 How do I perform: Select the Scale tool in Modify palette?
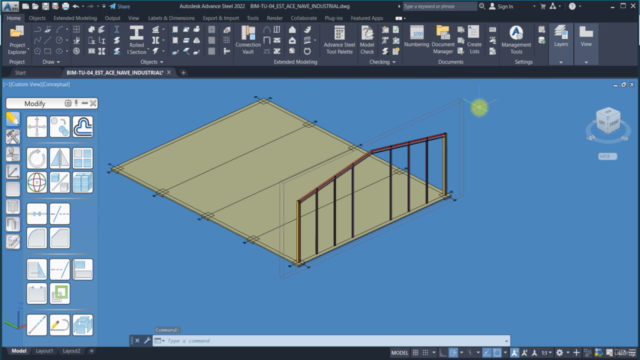click(x=60, y=182)
